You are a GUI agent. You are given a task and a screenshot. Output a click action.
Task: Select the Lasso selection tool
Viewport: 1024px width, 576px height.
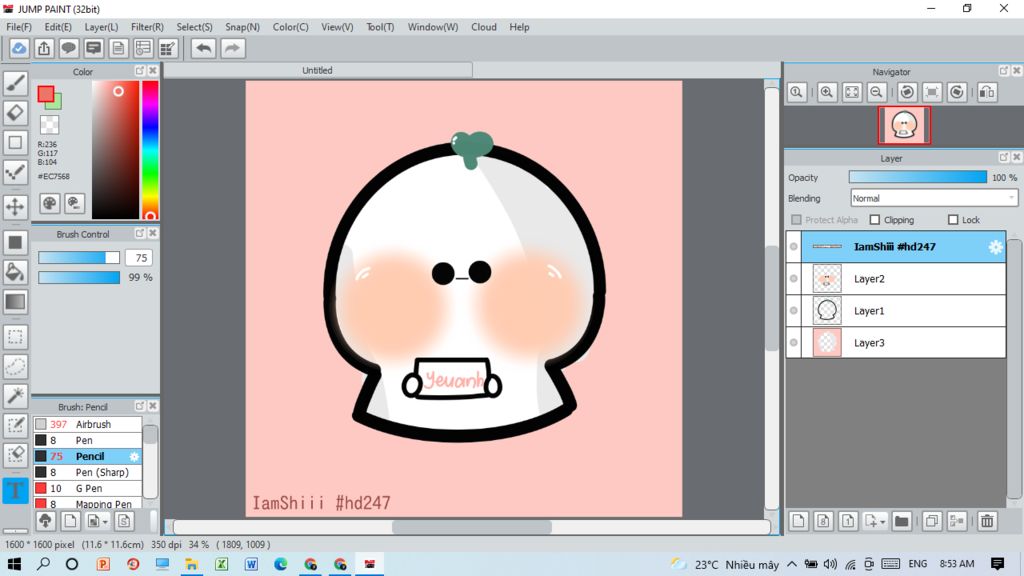(x=15, y=365)
